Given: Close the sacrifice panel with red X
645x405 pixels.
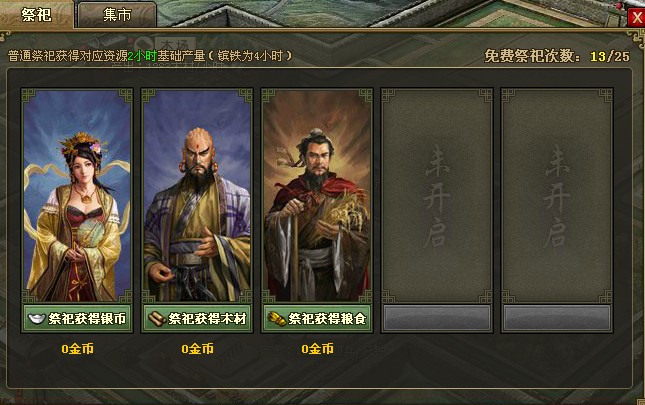Looking at the screenshot, I should [x=636, y=18].
